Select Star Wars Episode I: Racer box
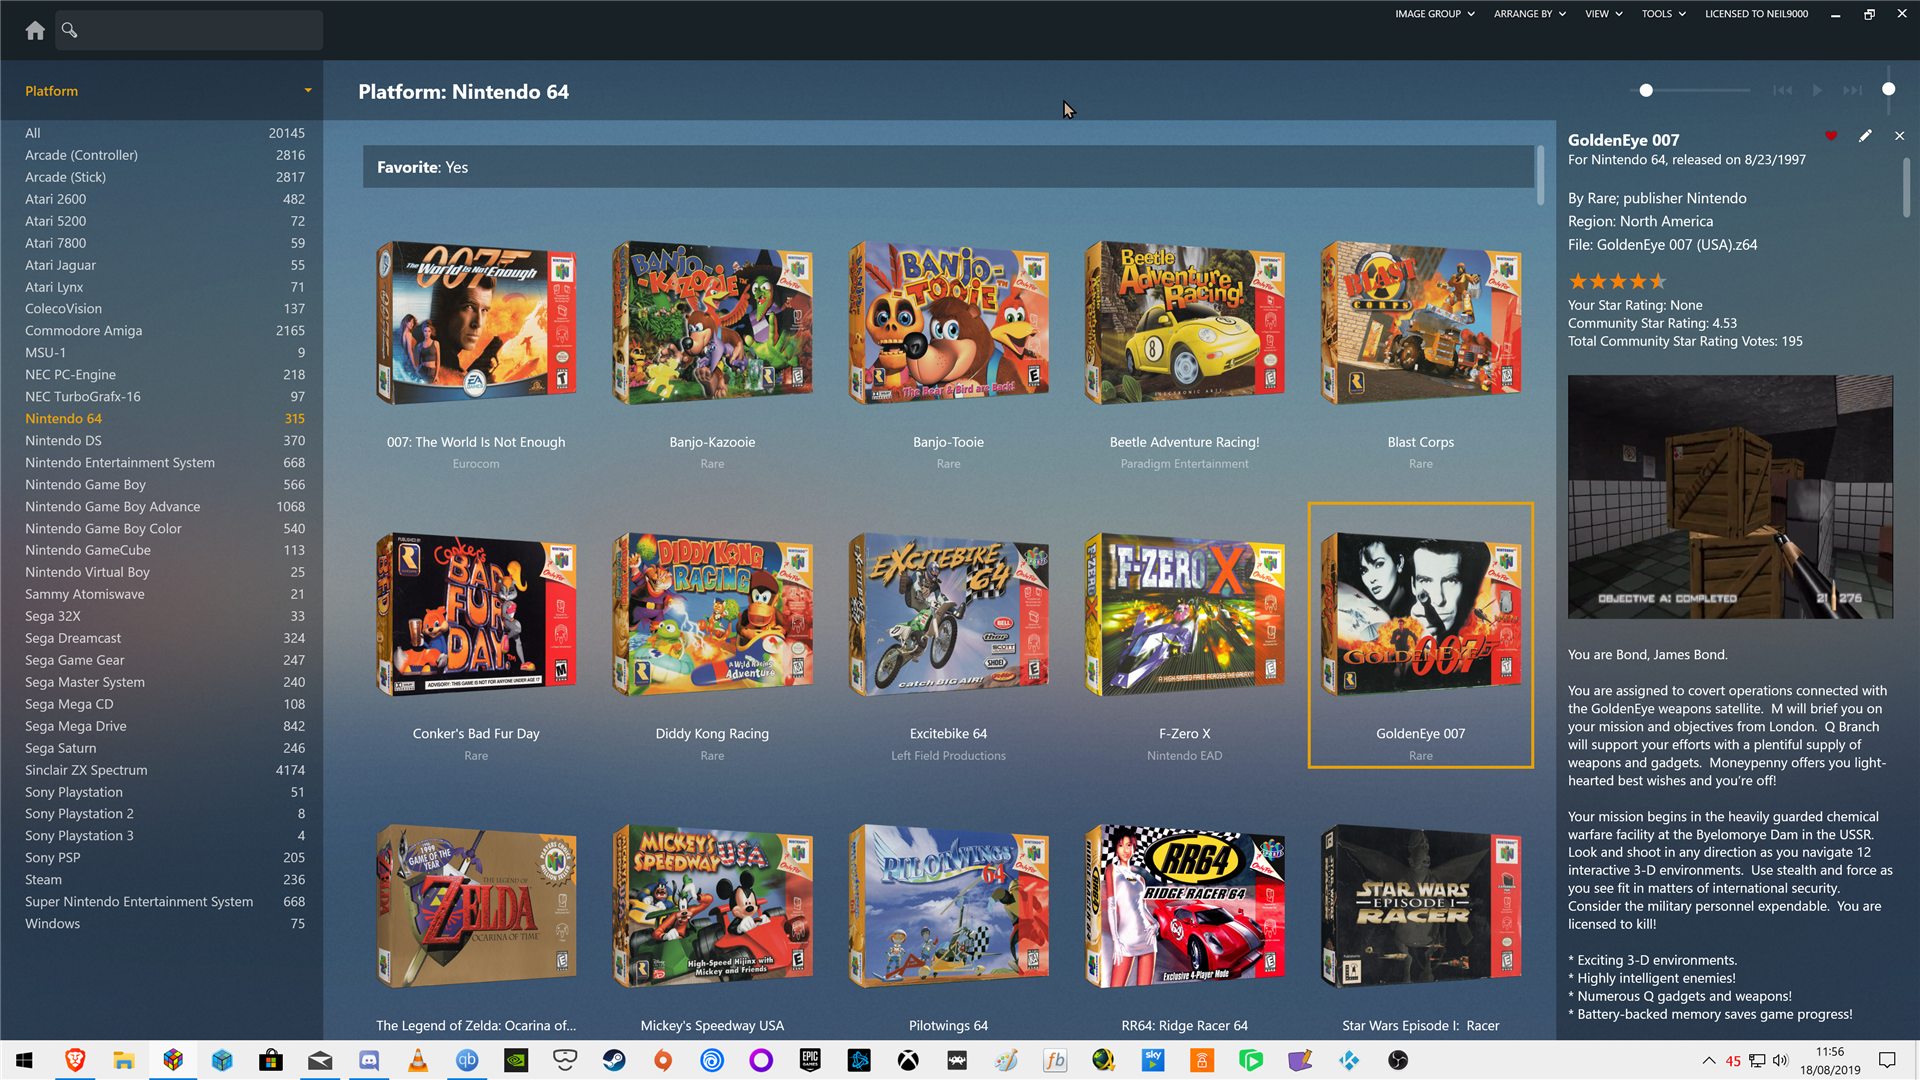The image size is (1920, 1080). tap(1420, 906)
